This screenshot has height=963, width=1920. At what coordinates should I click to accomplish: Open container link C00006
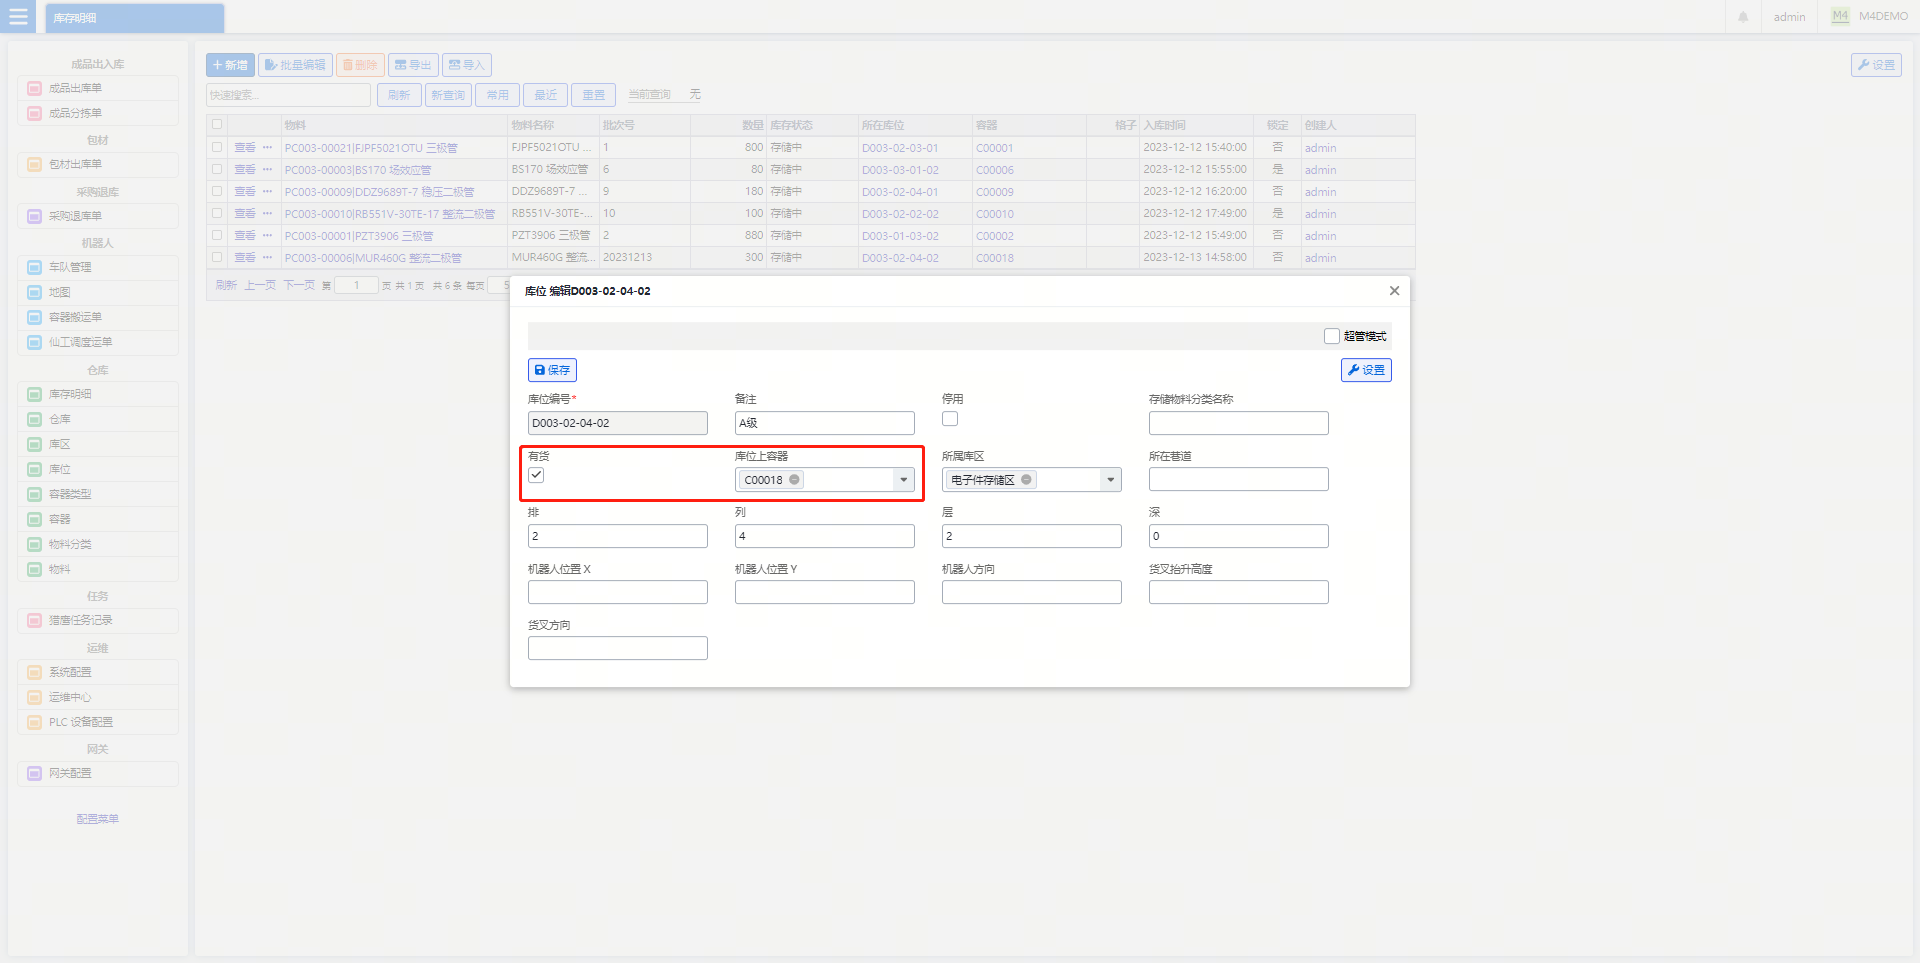[x=995, y=170]
